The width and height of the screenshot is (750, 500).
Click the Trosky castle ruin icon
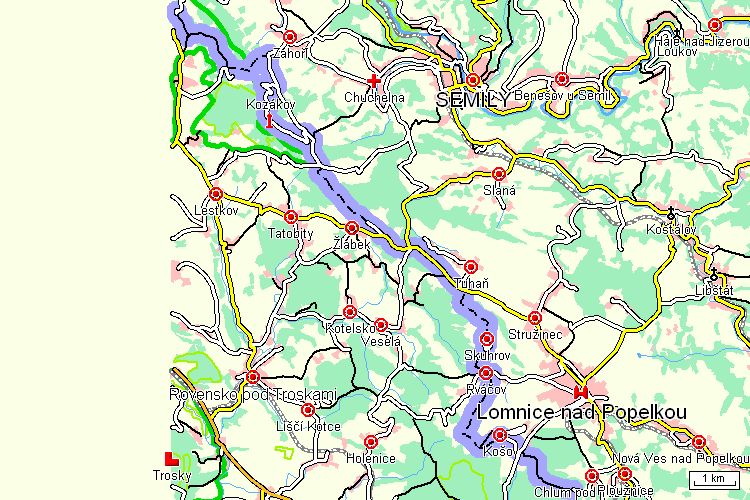(x=171, y=459)
